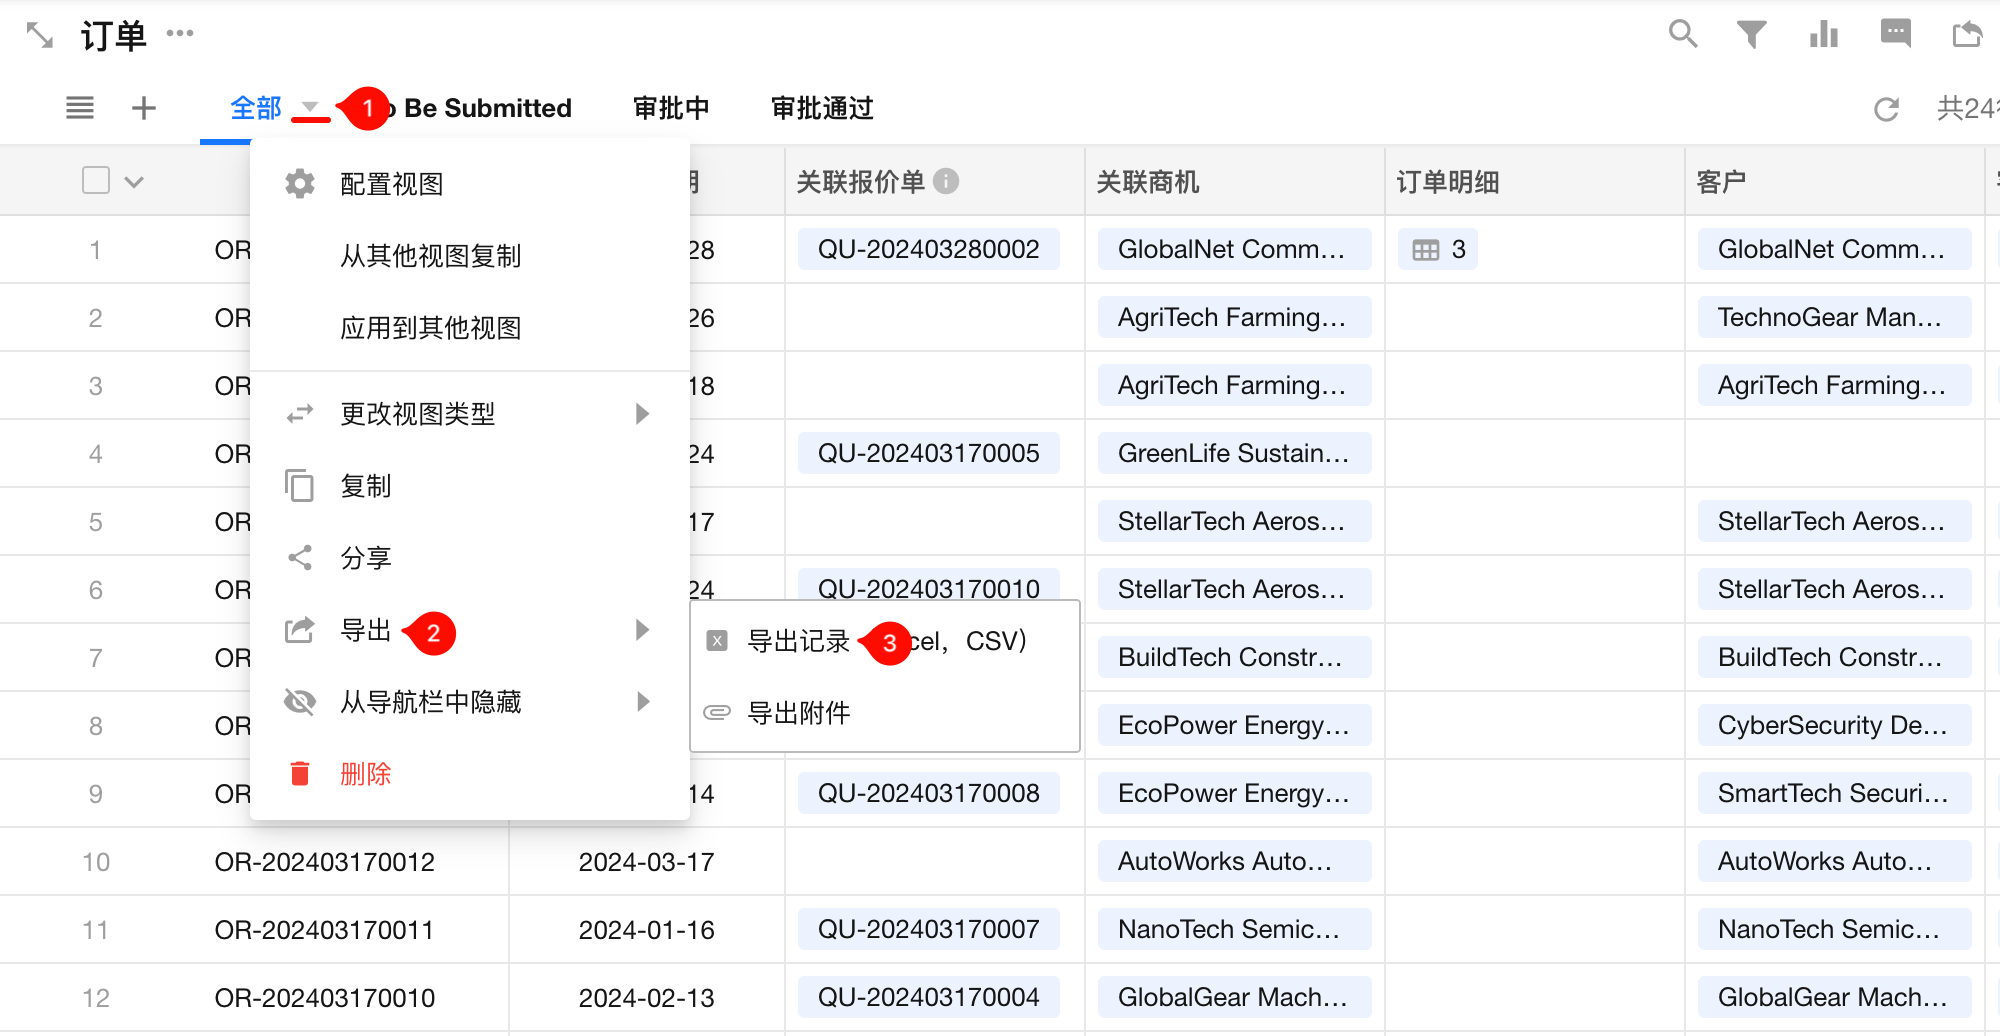The height and width of the screenshot is (1036, 2000).
Task: Open the filter funnel icon
Action: pos(1751,34)
